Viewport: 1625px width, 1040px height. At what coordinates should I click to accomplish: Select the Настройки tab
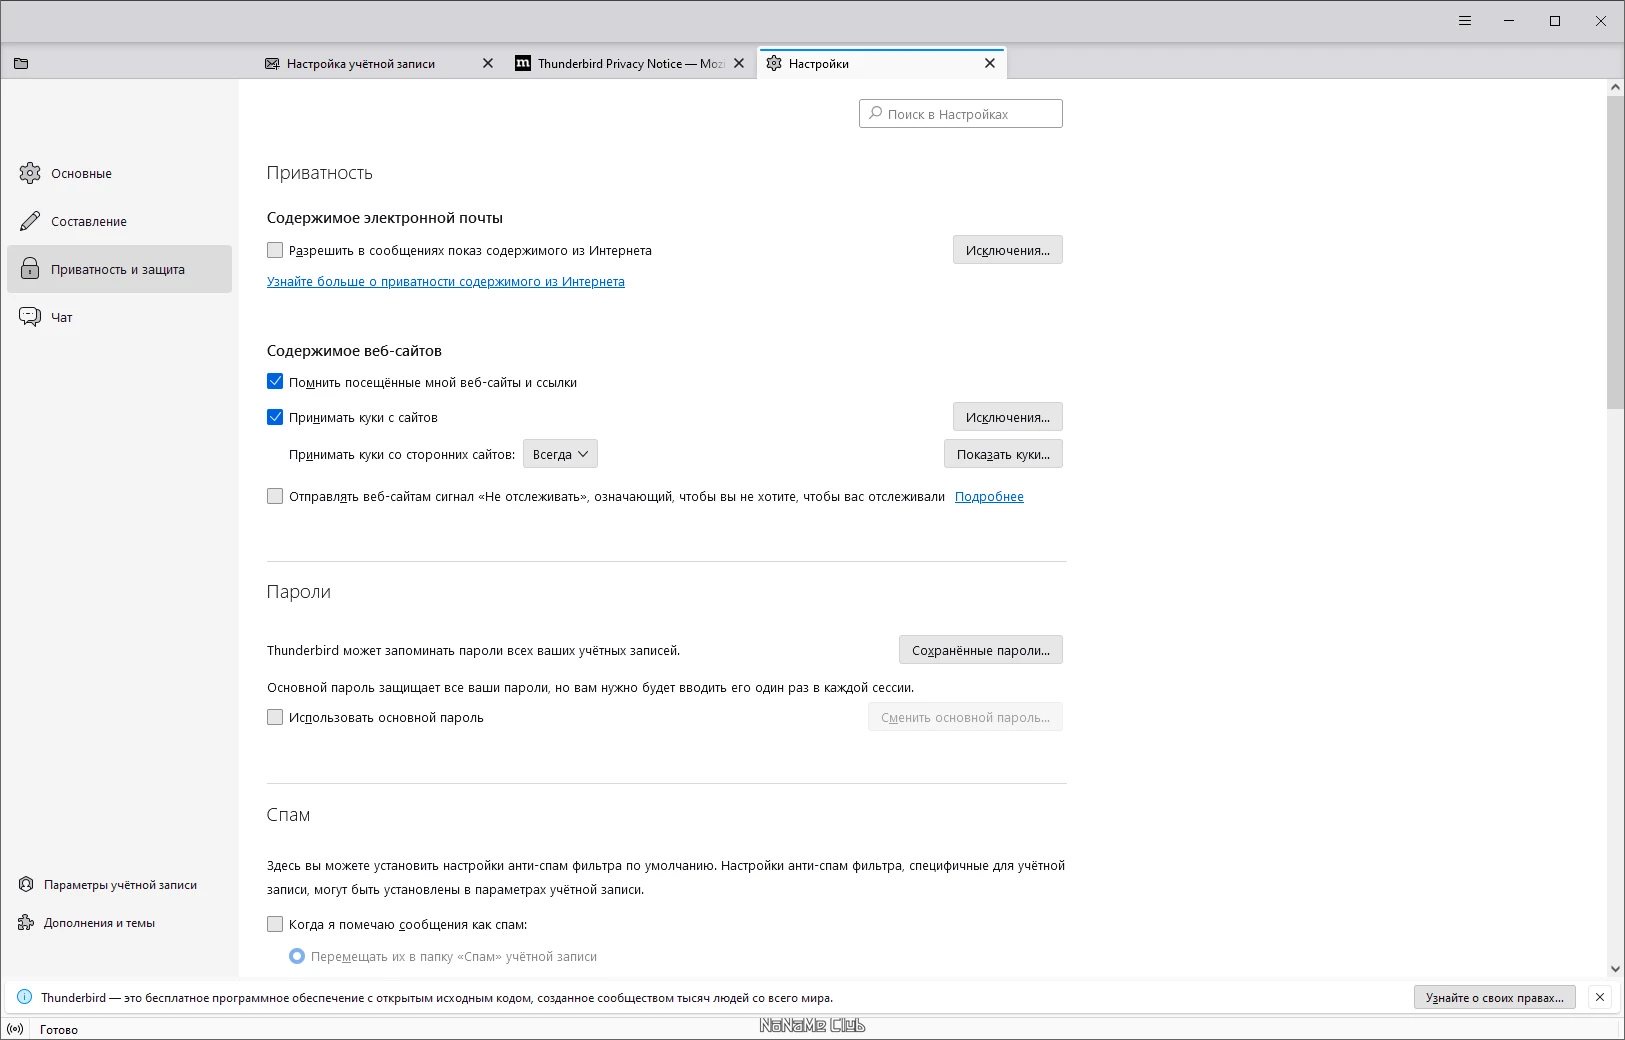[882, 63]
